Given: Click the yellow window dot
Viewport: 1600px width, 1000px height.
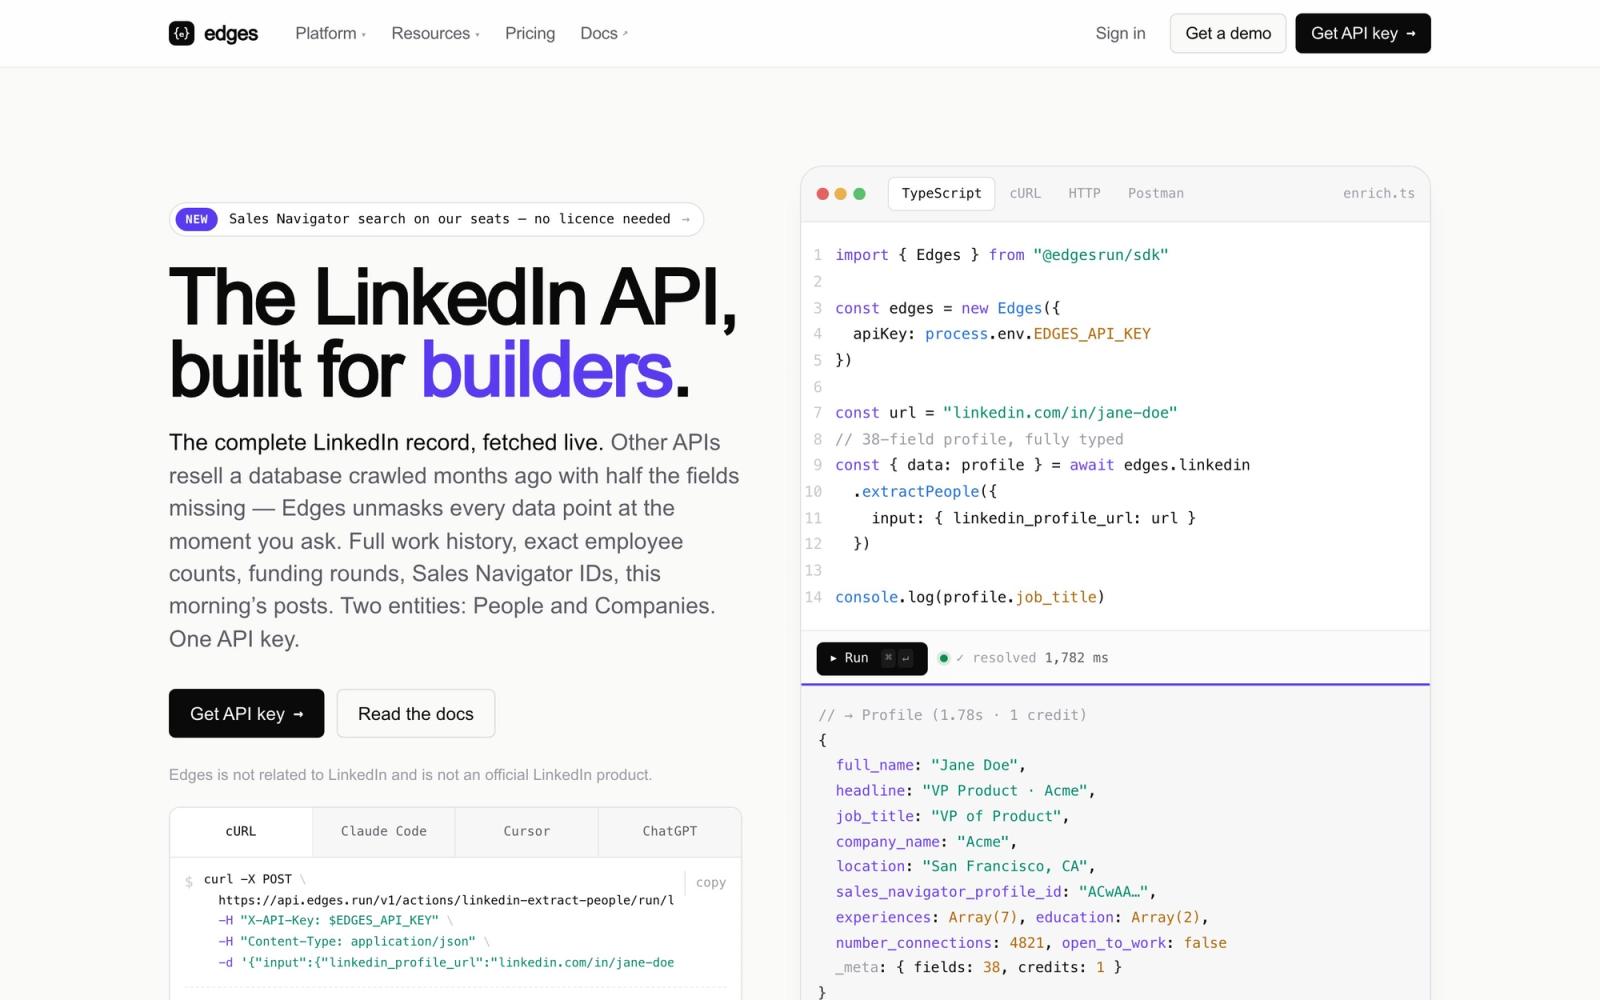Looking at the screenshot, I should 841,194.
